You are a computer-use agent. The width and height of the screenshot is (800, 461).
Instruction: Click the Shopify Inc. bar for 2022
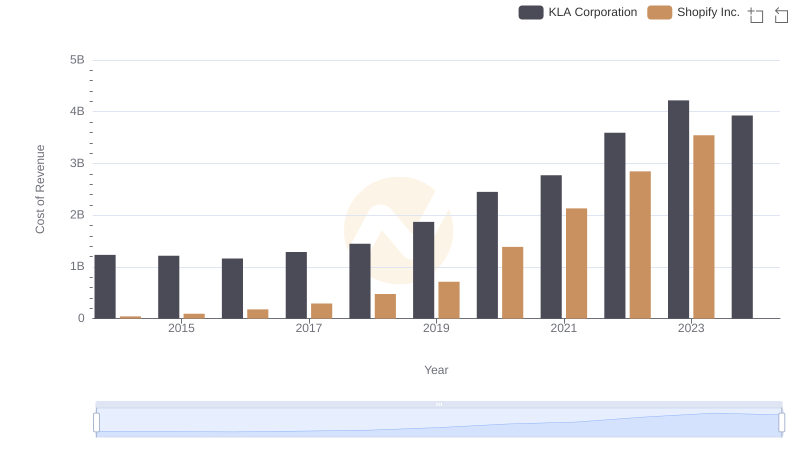[x=640, y=245]
